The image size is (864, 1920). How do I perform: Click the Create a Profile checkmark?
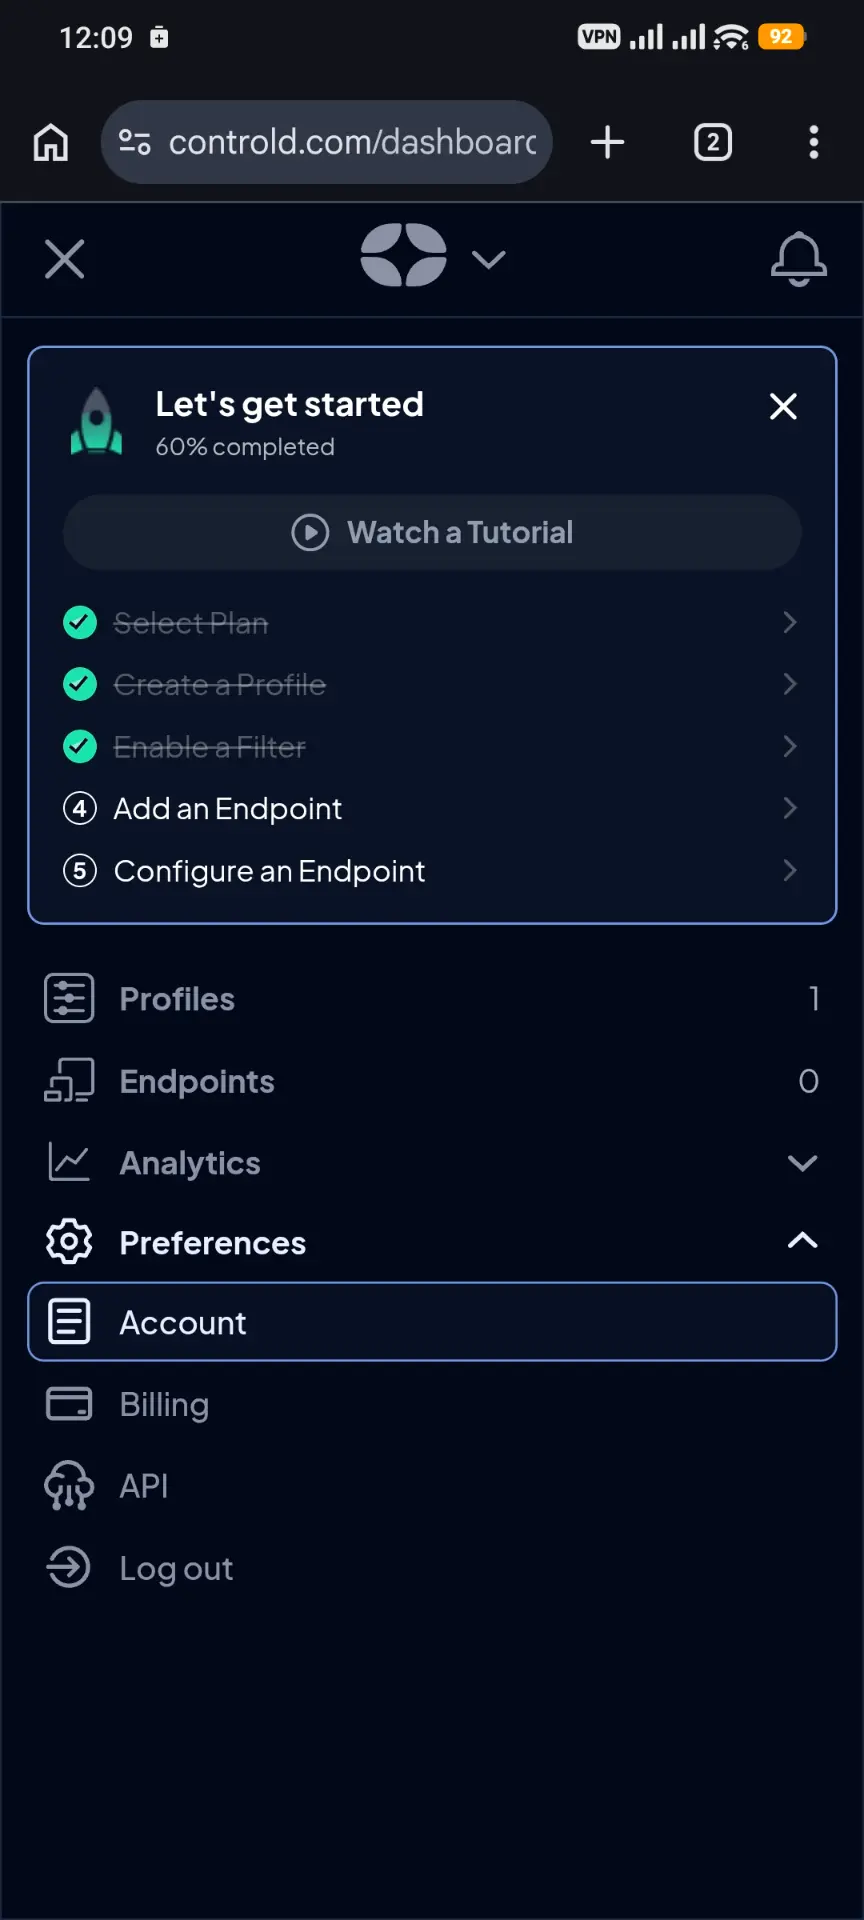[x=80, y=685]
